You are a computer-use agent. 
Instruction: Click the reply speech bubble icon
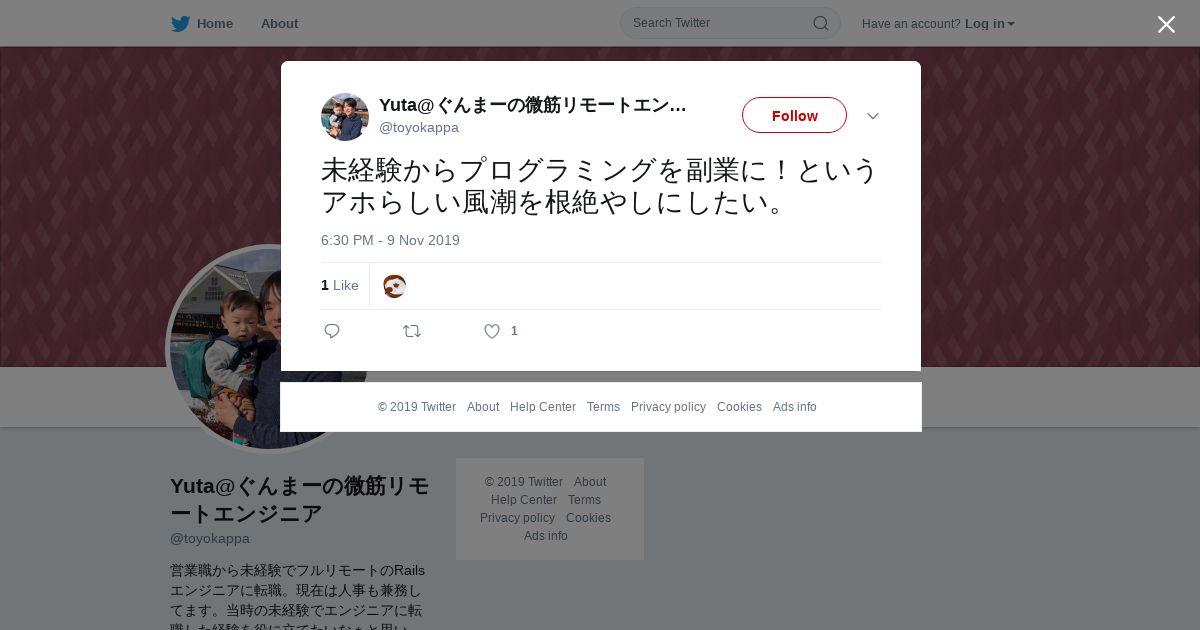(x=332, y=331)
